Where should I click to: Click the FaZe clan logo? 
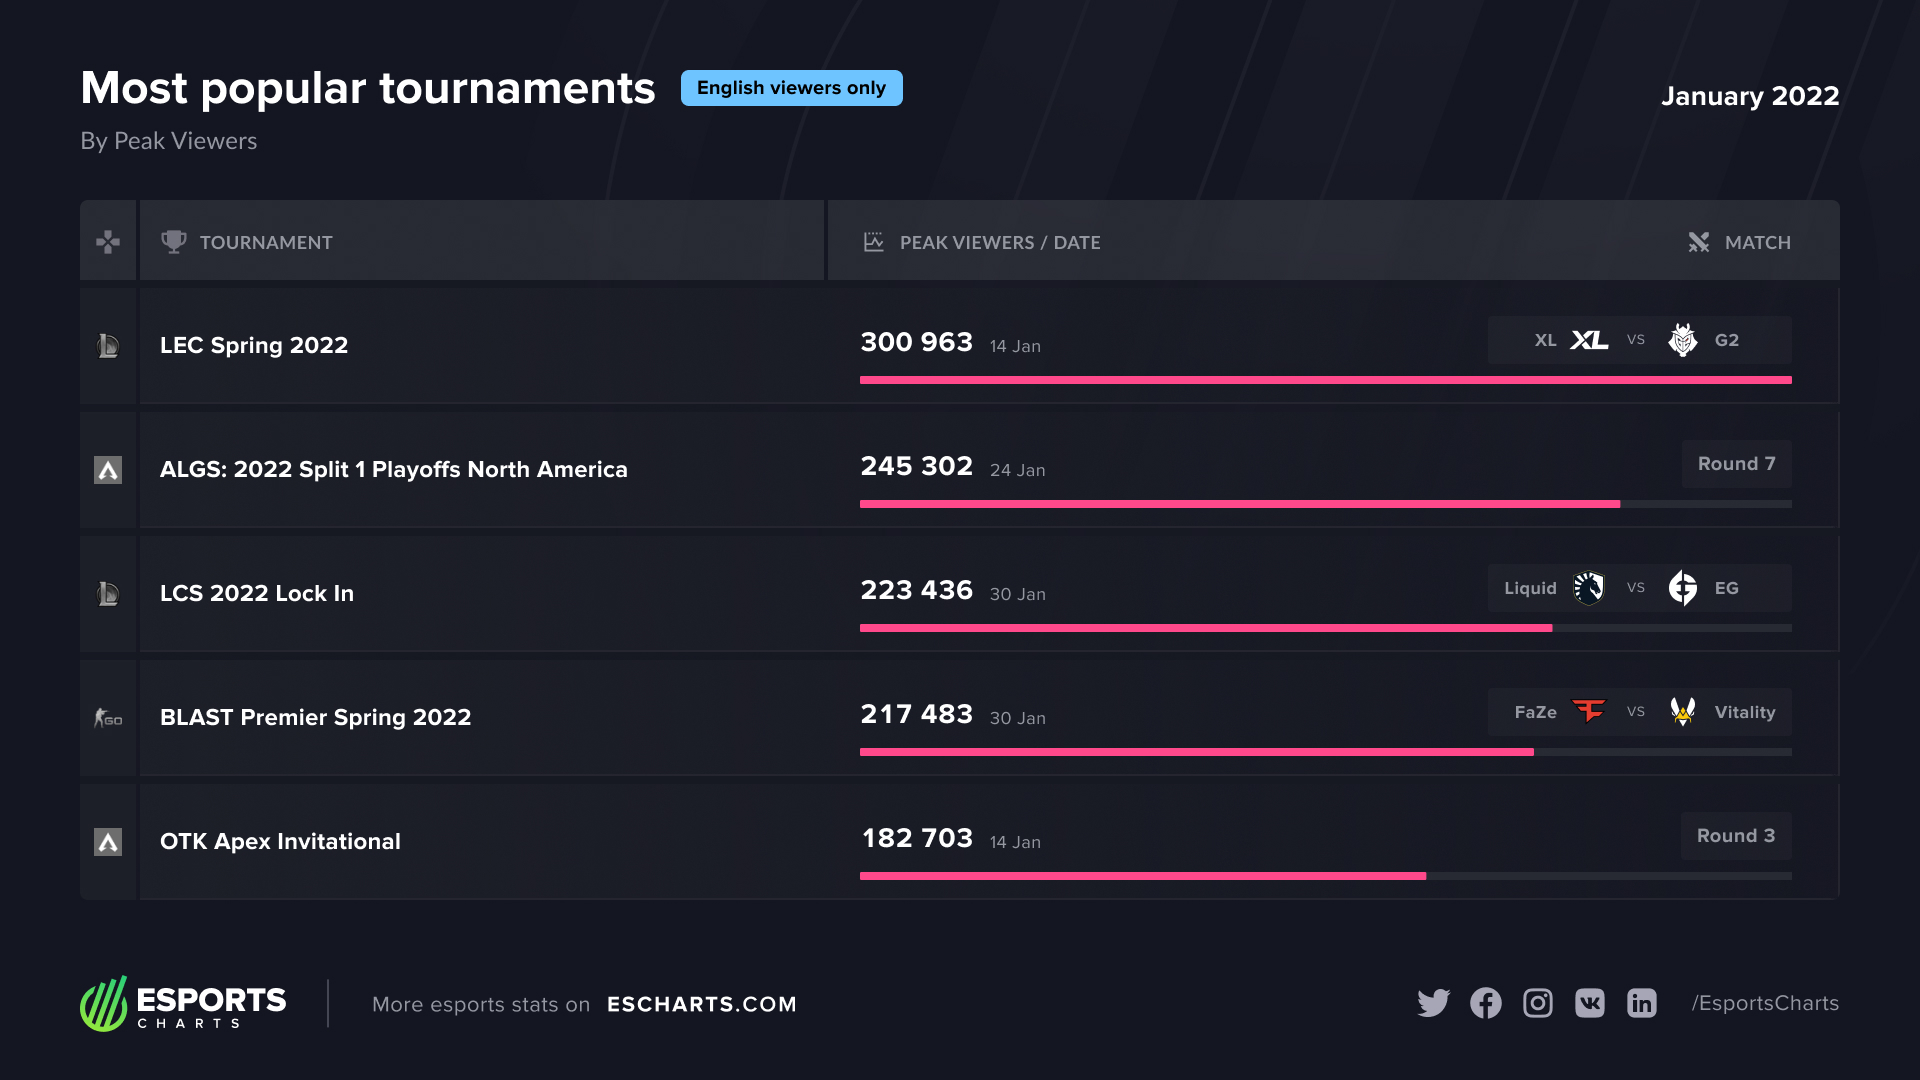coord(1589,711)
